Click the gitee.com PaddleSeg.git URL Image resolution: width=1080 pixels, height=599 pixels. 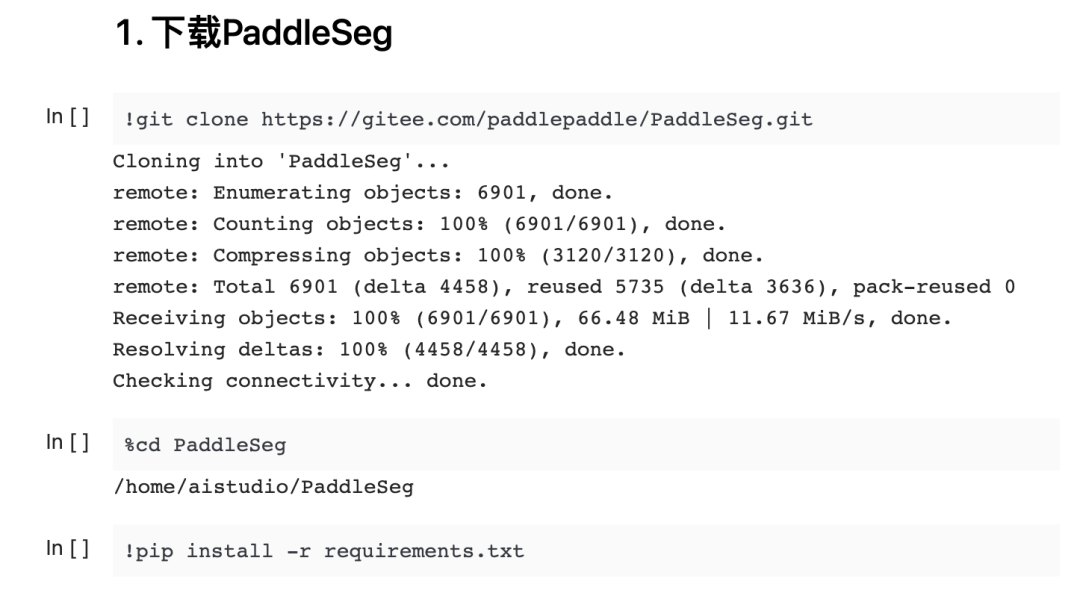(x=537, y=120)
